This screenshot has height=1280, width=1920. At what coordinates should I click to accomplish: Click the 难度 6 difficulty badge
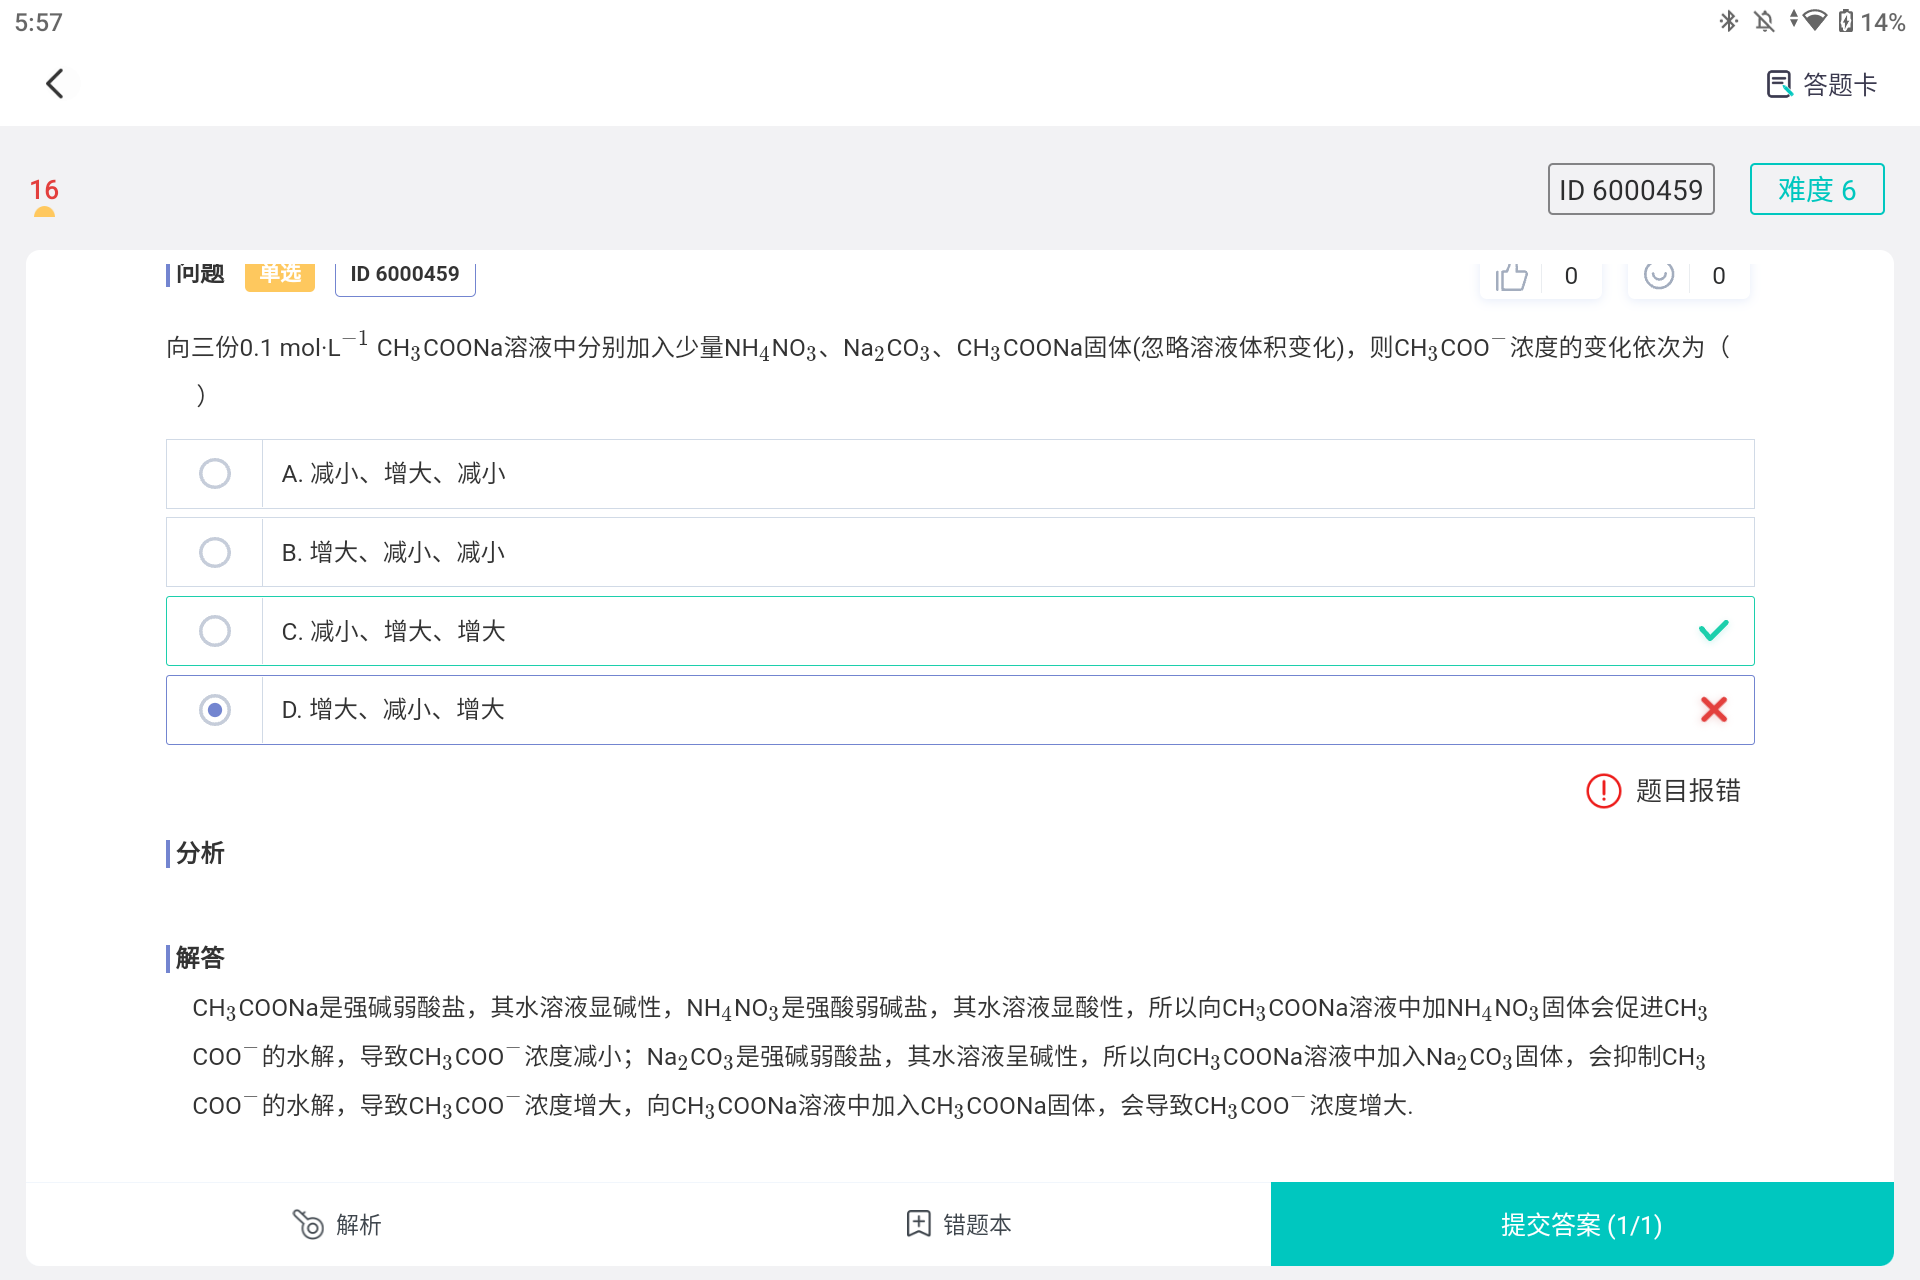tap(1817, 189)
